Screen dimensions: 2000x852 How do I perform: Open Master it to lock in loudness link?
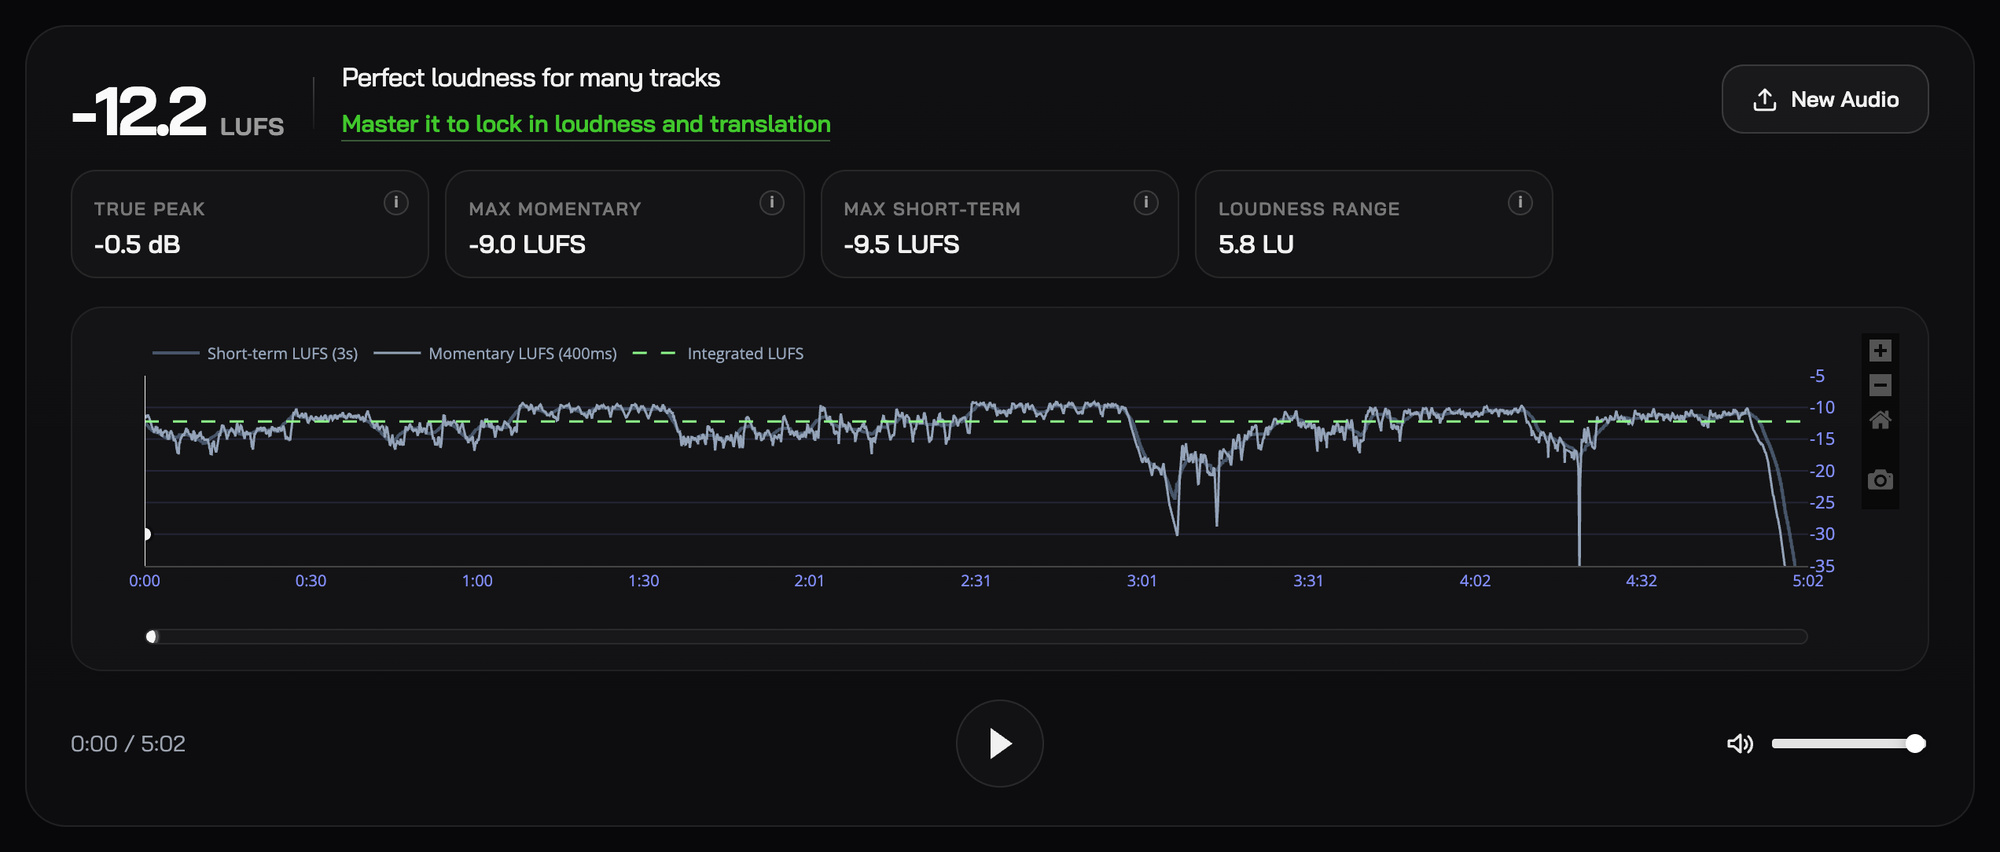[x=586, y=124]
